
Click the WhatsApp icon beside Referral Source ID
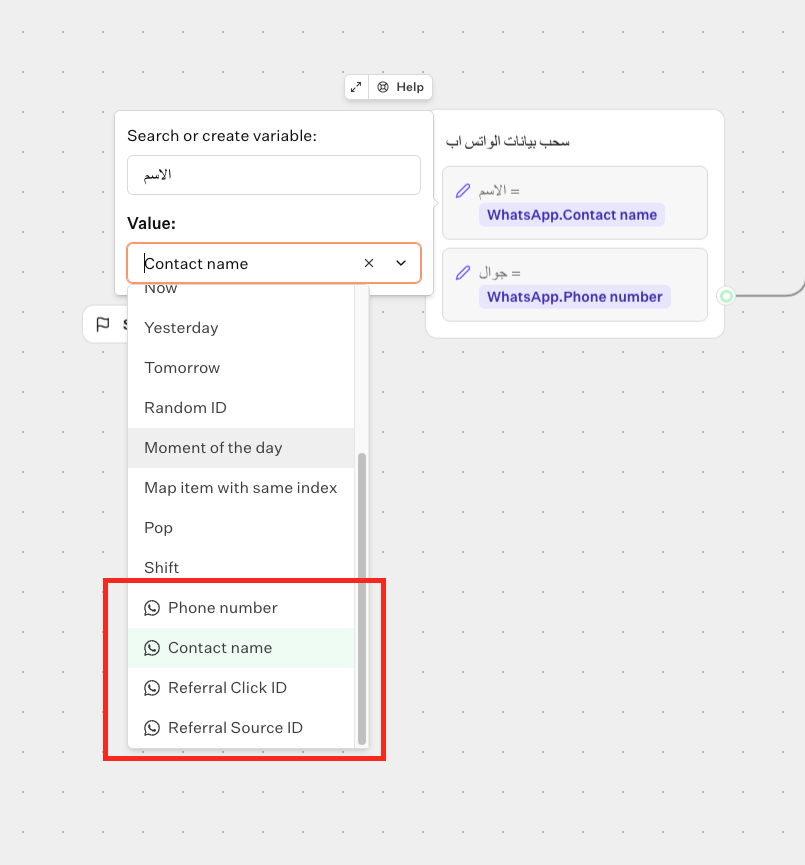pos(152,727)
